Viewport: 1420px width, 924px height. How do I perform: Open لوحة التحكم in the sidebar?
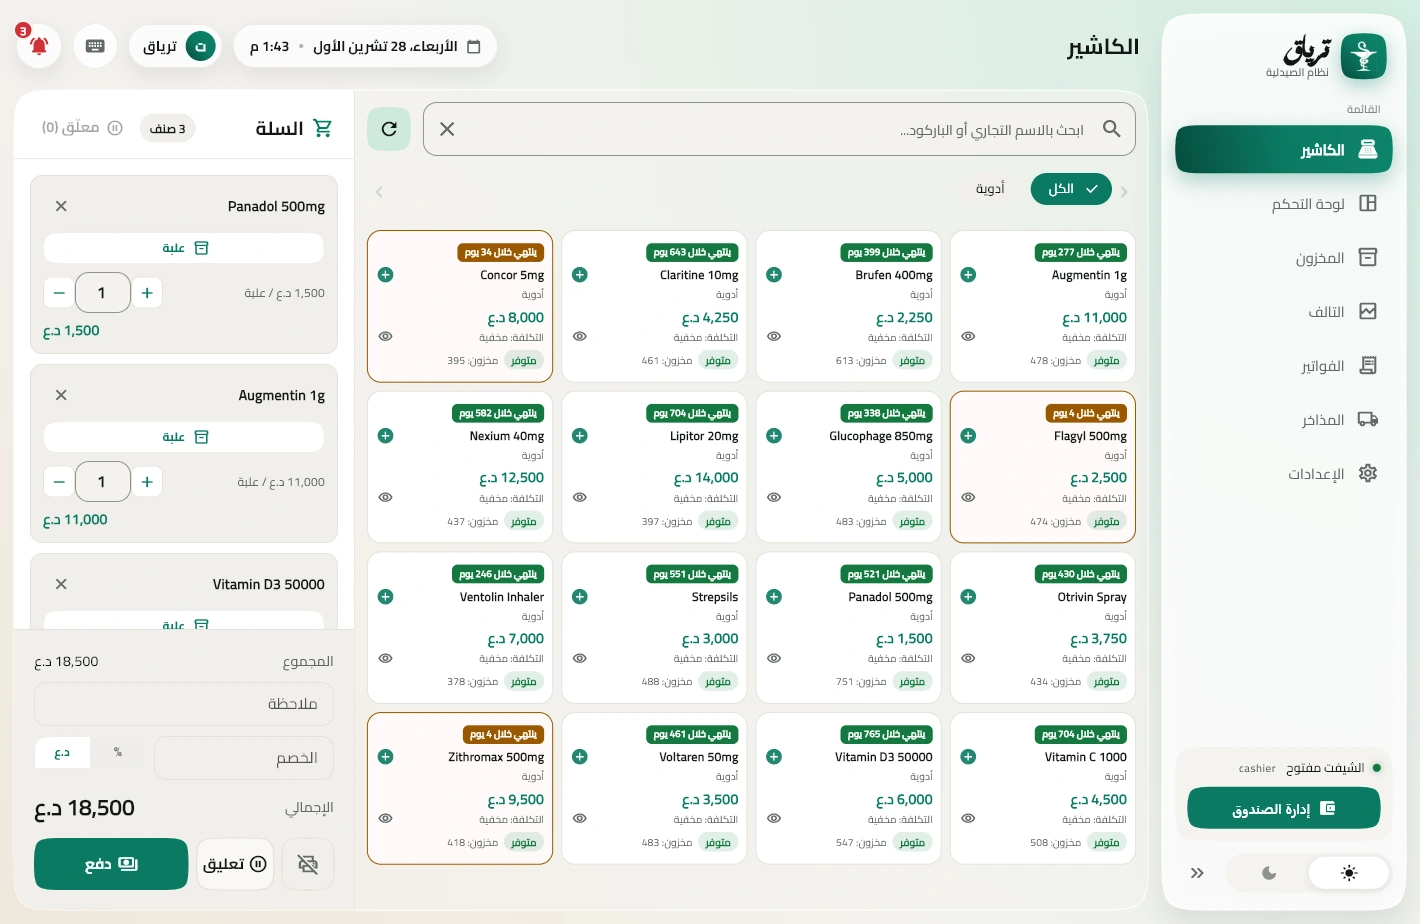pos(1284,204)
